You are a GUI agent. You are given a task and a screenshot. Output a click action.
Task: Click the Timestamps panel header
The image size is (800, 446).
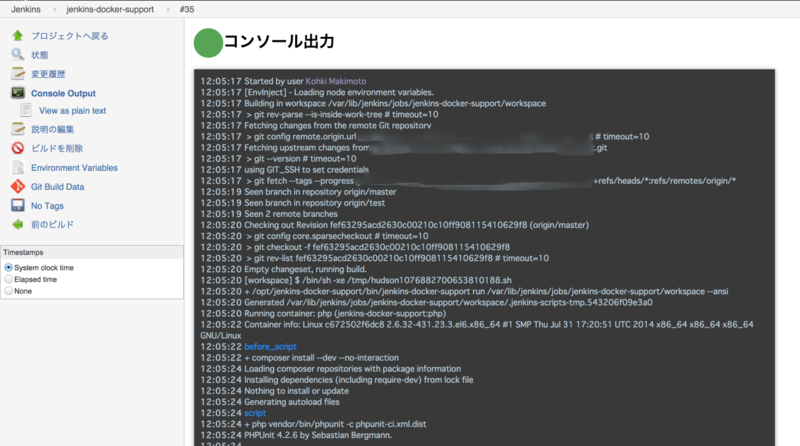tap(92, 252)
